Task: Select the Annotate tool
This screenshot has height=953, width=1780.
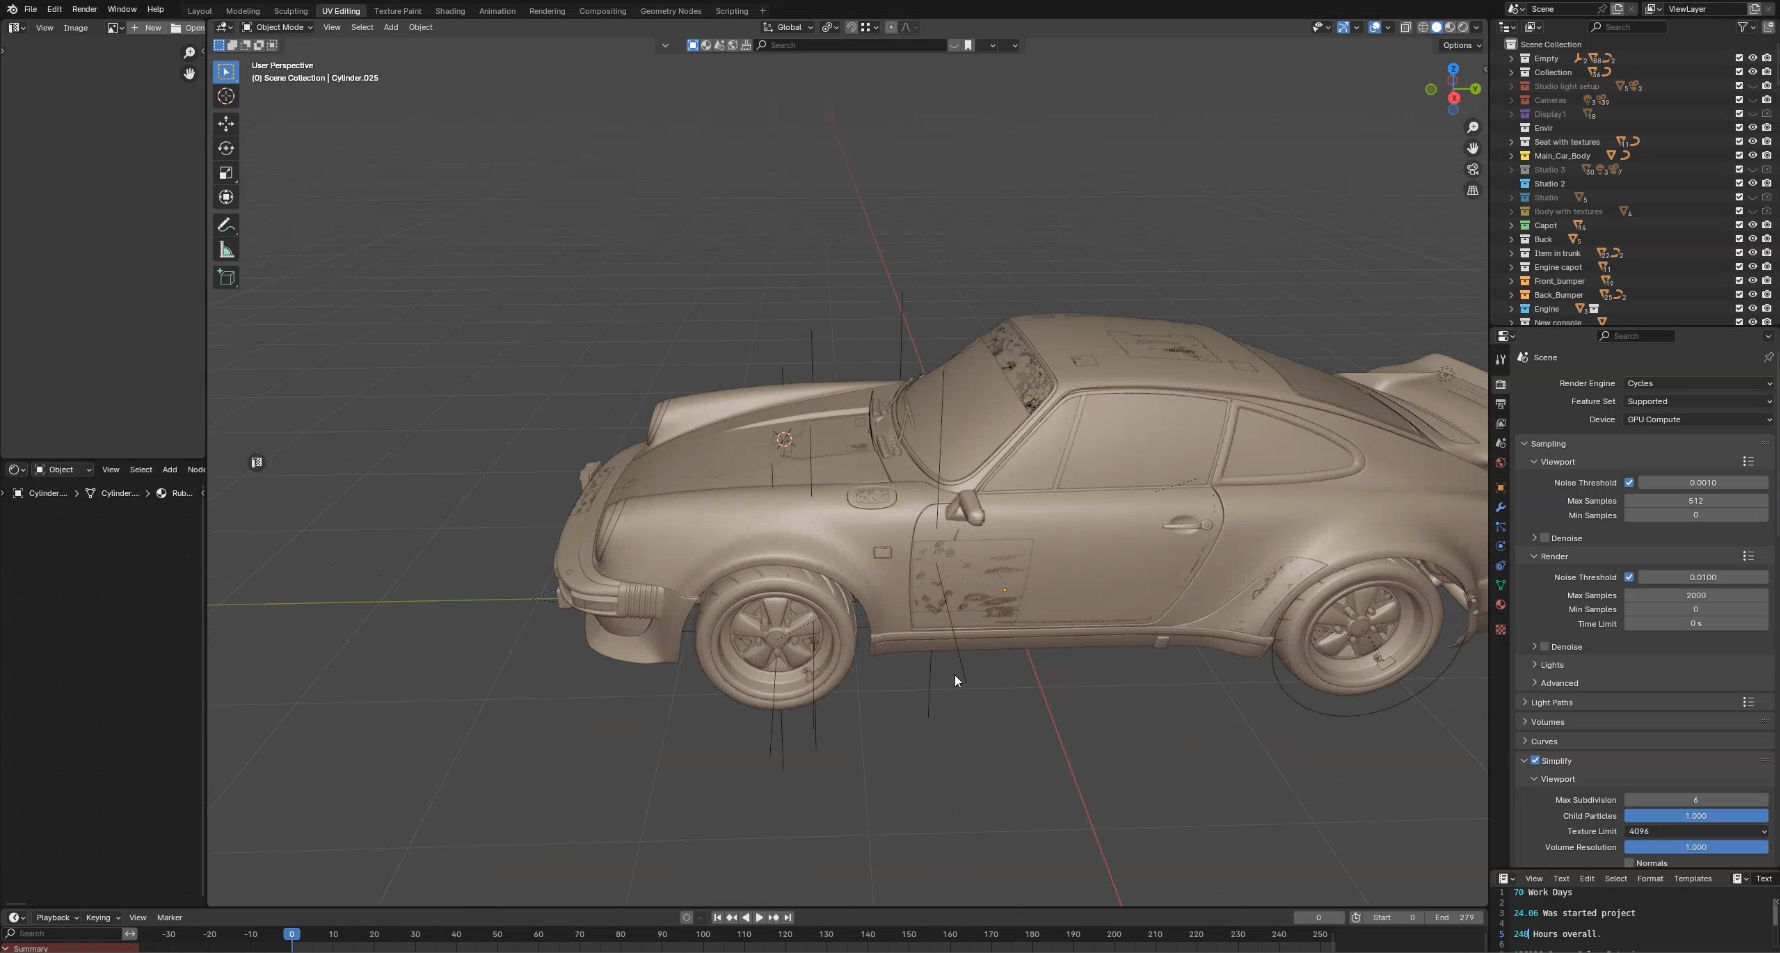Action: (x=226, y=225)
